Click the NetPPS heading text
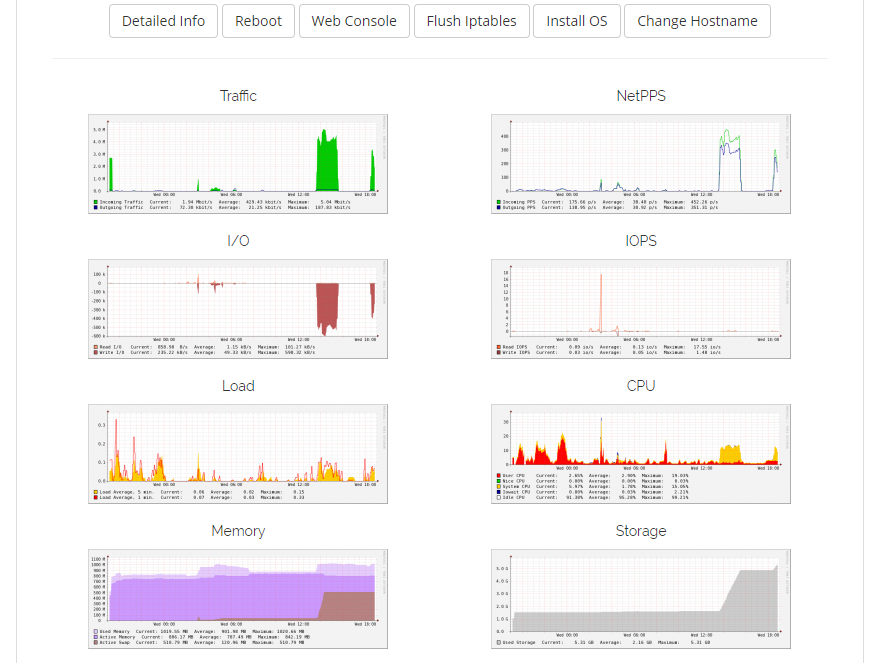The height and width of the screenshot is (663, 881). pos(641,96)
